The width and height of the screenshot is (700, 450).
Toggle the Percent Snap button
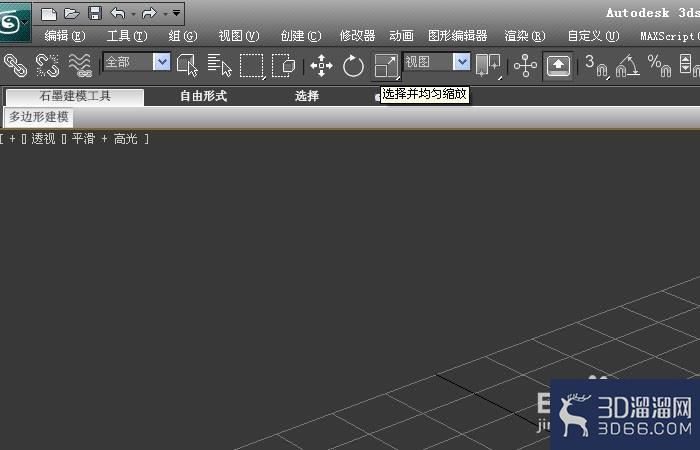[659, 66]
